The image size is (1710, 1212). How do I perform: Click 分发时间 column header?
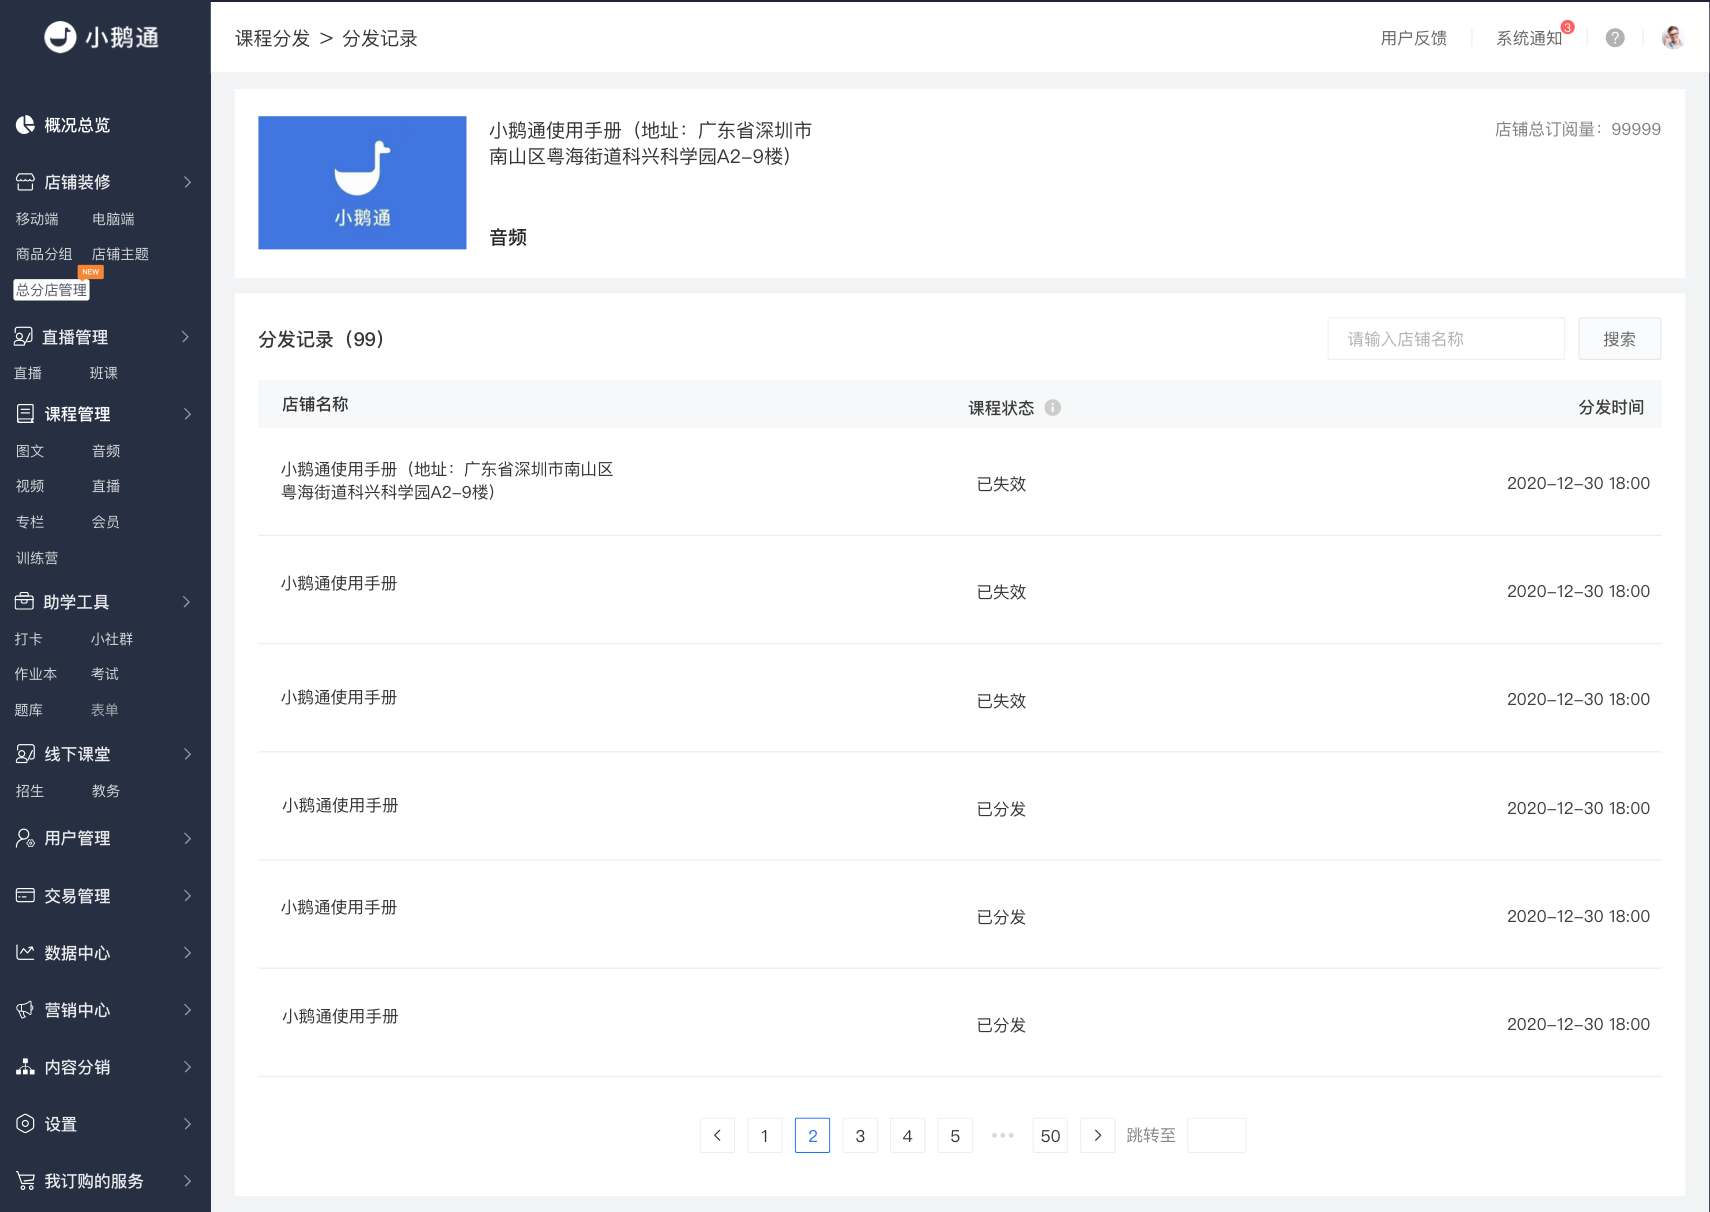pyautogui.click(x=1611, y=407)
